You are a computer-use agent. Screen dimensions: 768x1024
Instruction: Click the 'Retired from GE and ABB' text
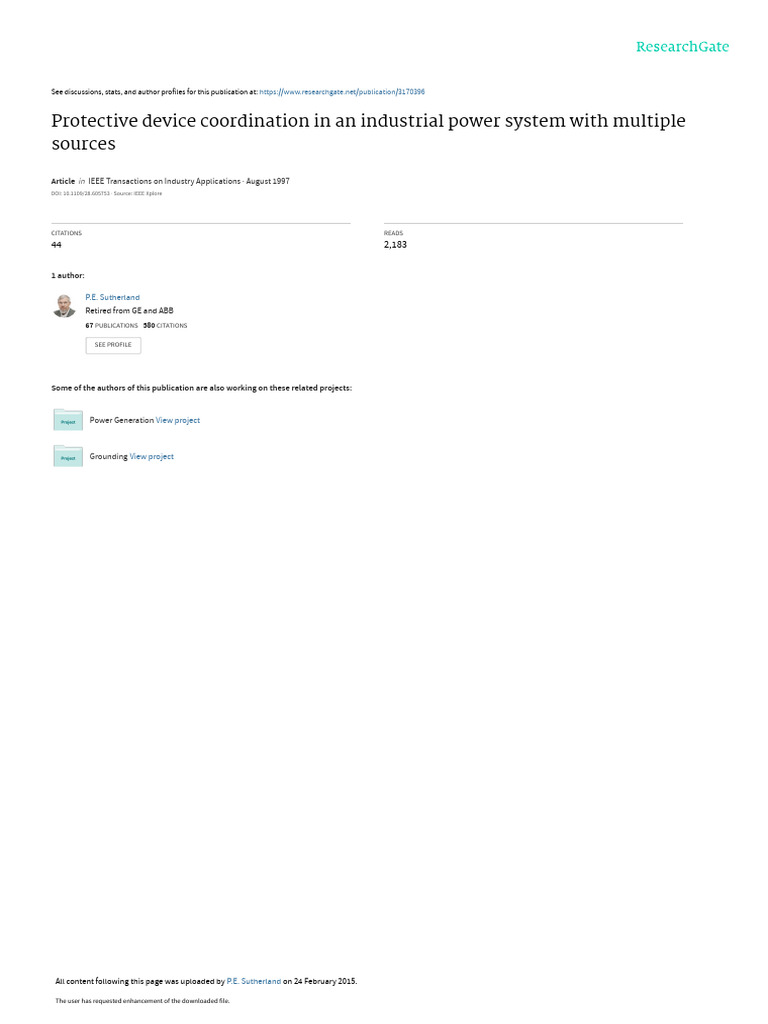[129, 311]
